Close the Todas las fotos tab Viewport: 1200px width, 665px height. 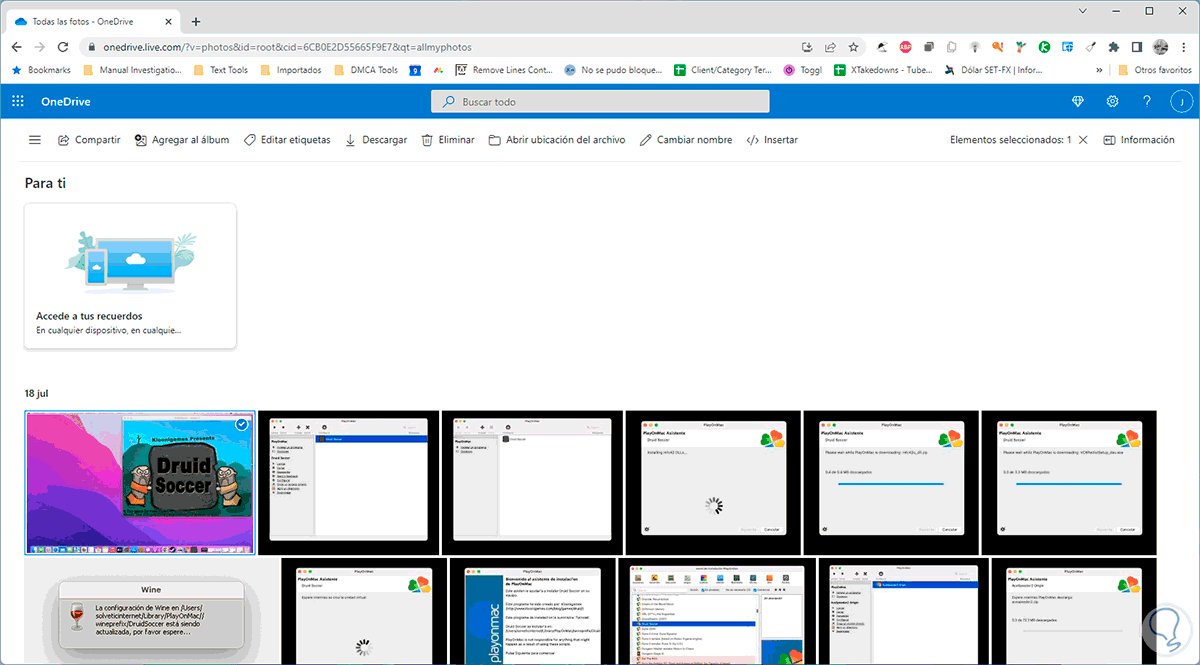(x=166, y=21)
